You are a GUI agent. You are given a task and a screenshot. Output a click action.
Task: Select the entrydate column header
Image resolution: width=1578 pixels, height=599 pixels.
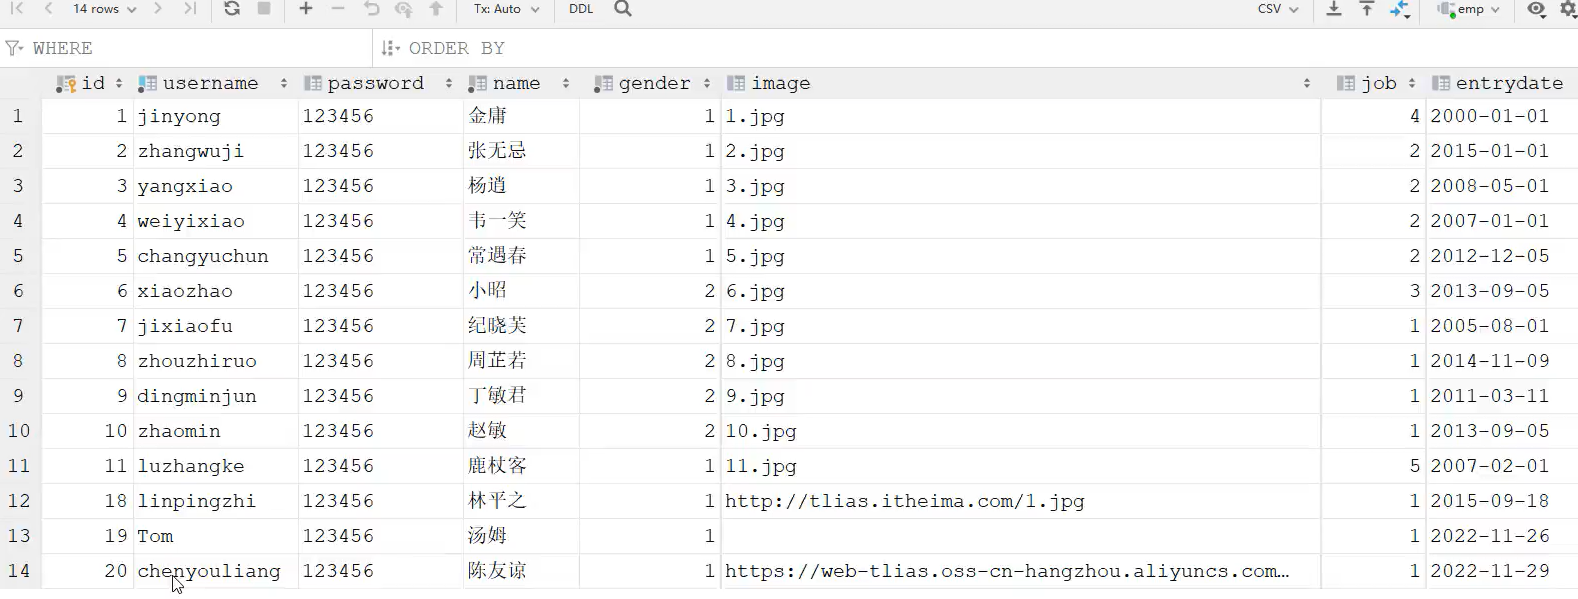(1501, 84)
